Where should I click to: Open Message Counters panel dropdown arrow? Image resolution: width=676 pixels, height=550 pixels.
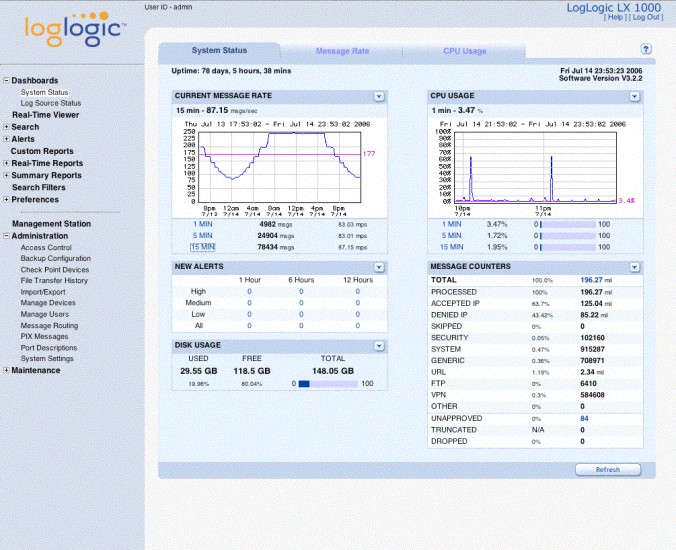(x=635, y=267)
